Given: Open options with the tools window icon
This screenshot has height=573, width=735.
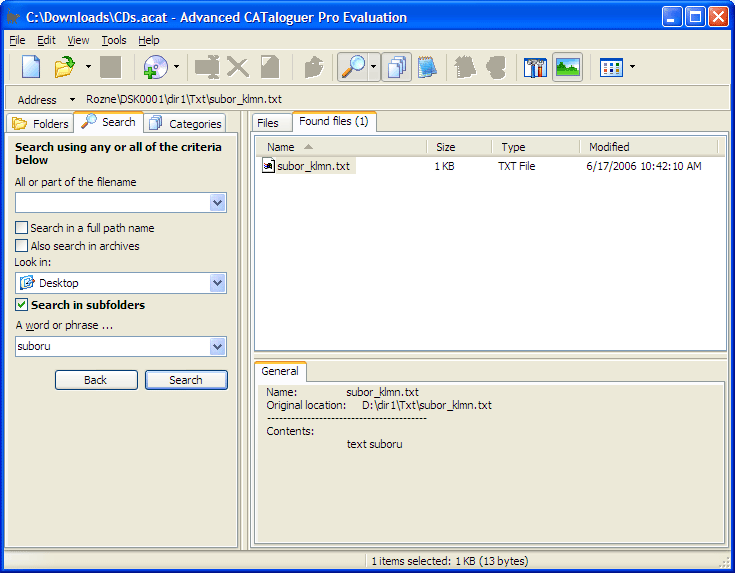Looking at the screenshot, I should [535, 67].
